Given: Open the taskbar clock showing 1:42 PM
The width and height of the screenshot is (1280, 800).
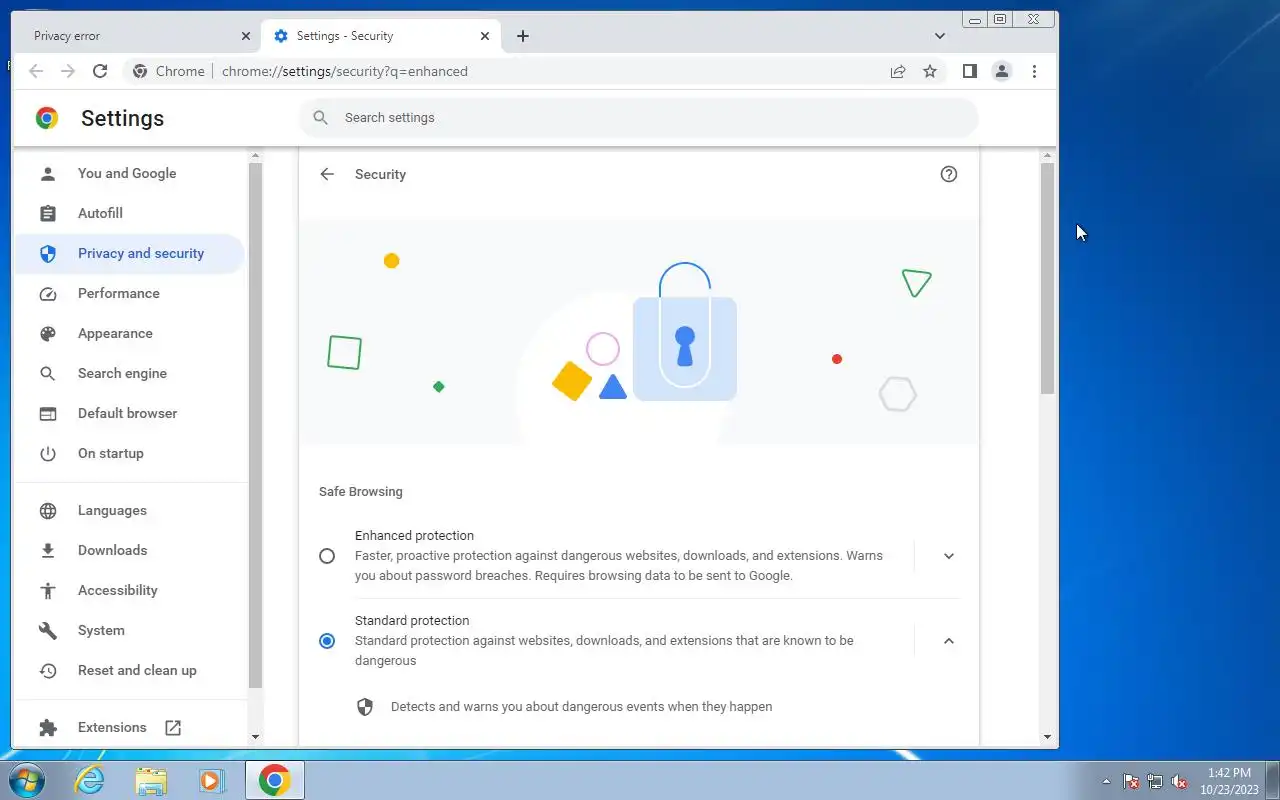Looking at the screenshot, I should tap(1229, 781).
